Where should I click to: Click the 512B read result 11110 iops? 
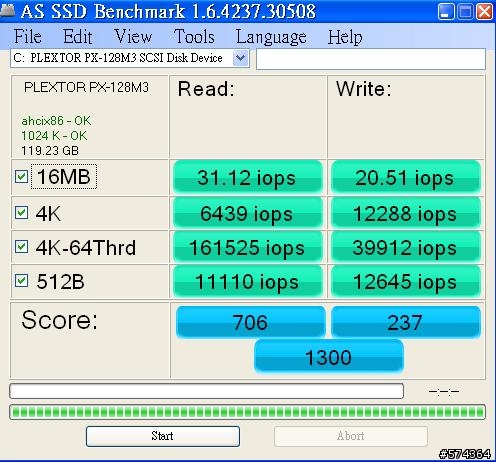tap(247, 282)
